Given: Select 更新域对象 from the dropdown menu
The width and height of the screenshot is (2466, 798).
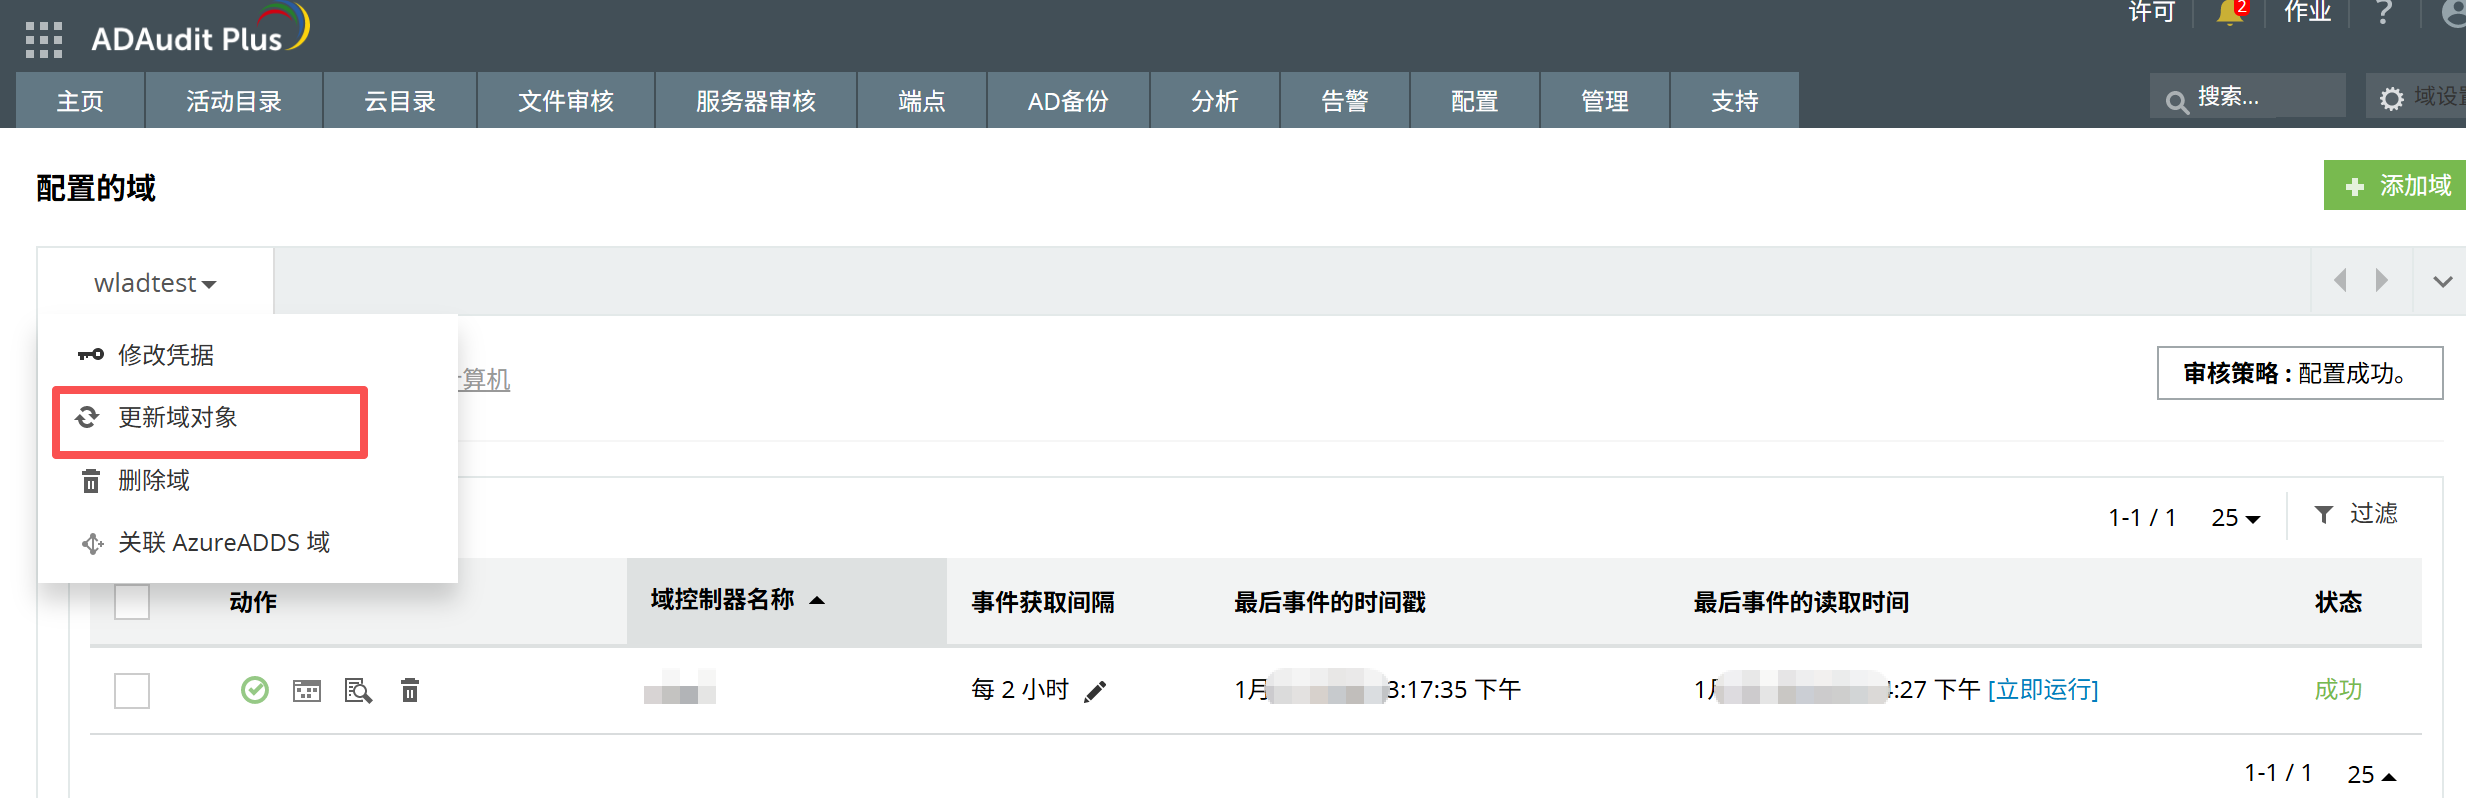Looking at the screenshot, I should [178, 418].
